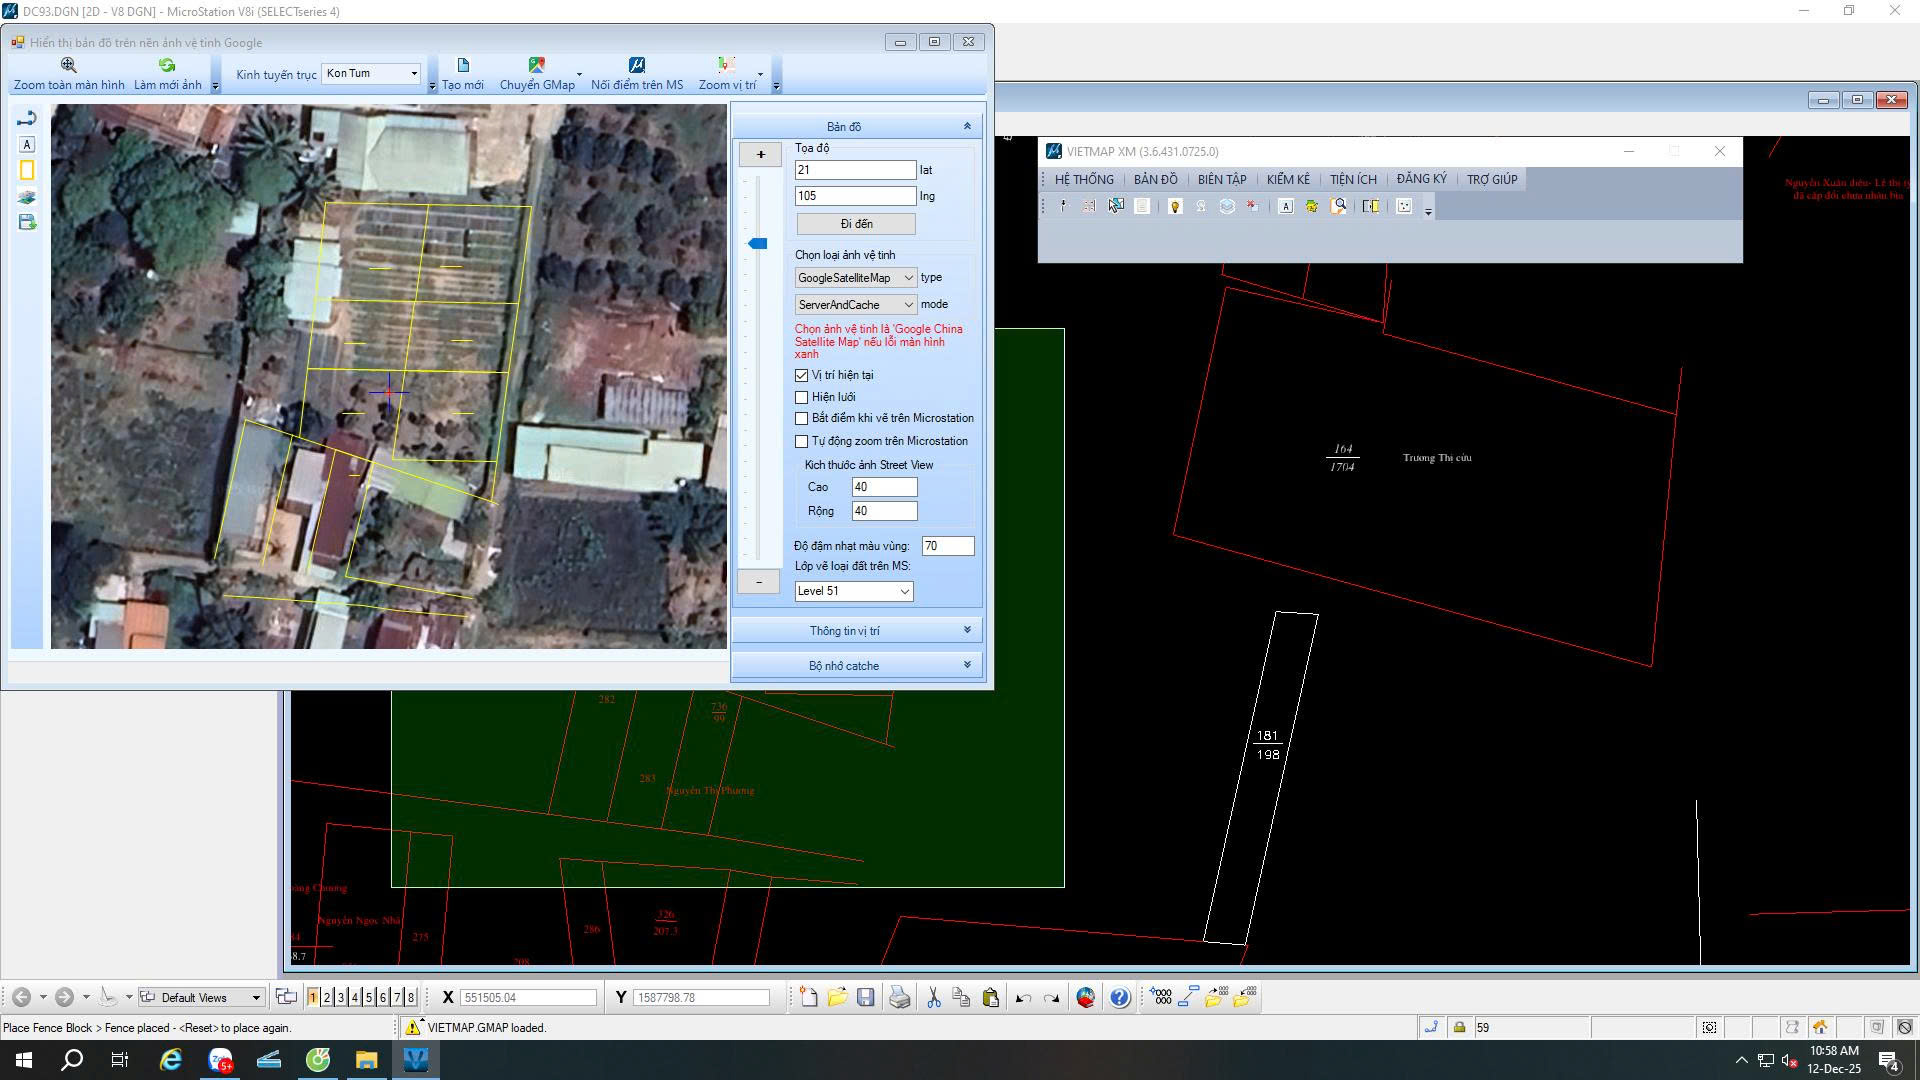Click the Cut scissors icon
1920x1080 pixels.
[933, 997]
